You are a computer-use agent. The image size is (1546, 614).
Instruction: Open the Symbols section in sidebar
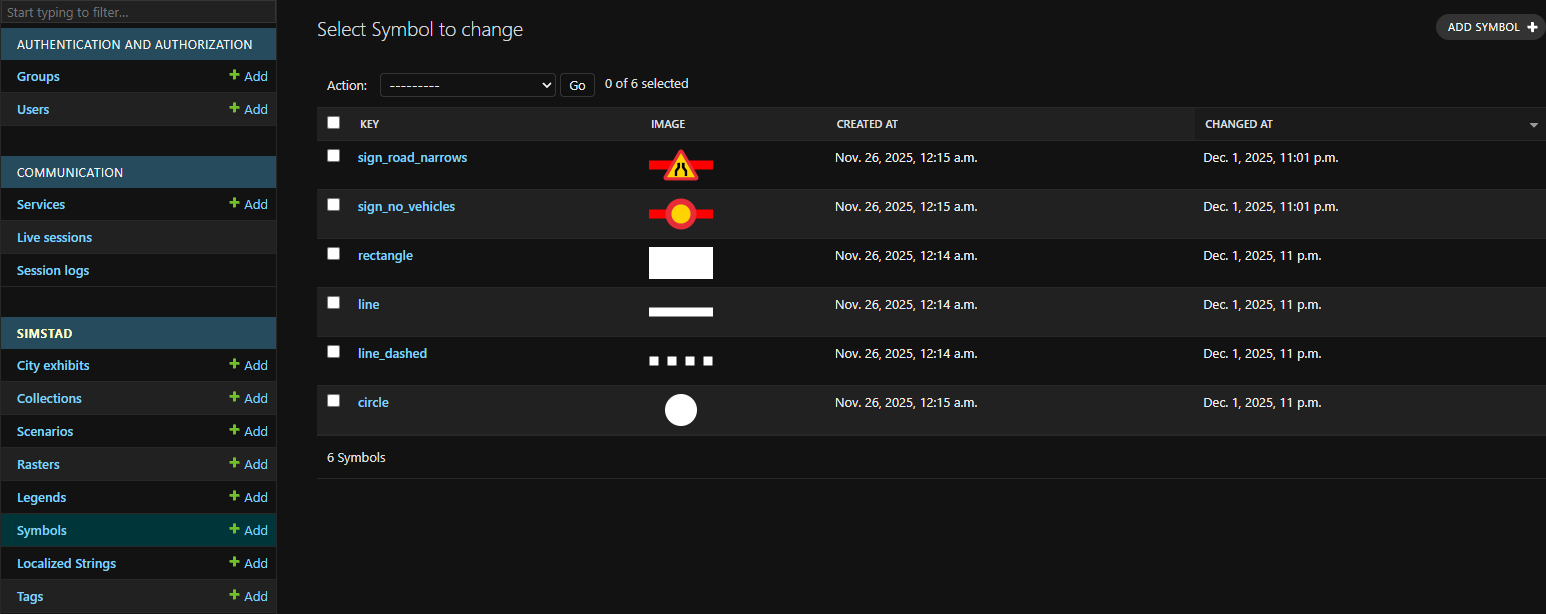42,530
